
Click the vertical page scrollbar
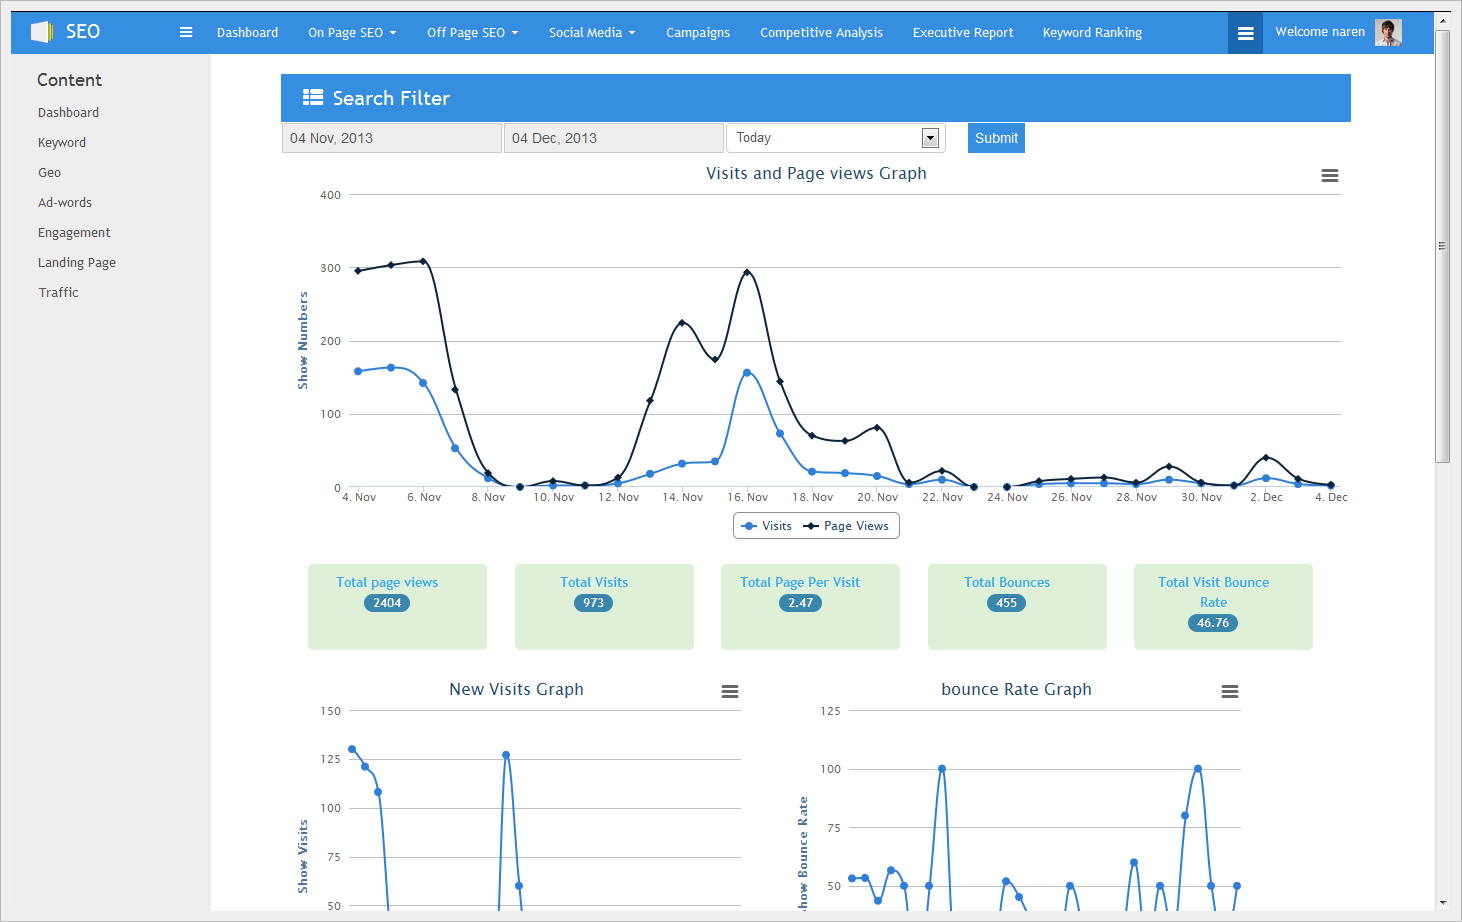pos(1442,245)
